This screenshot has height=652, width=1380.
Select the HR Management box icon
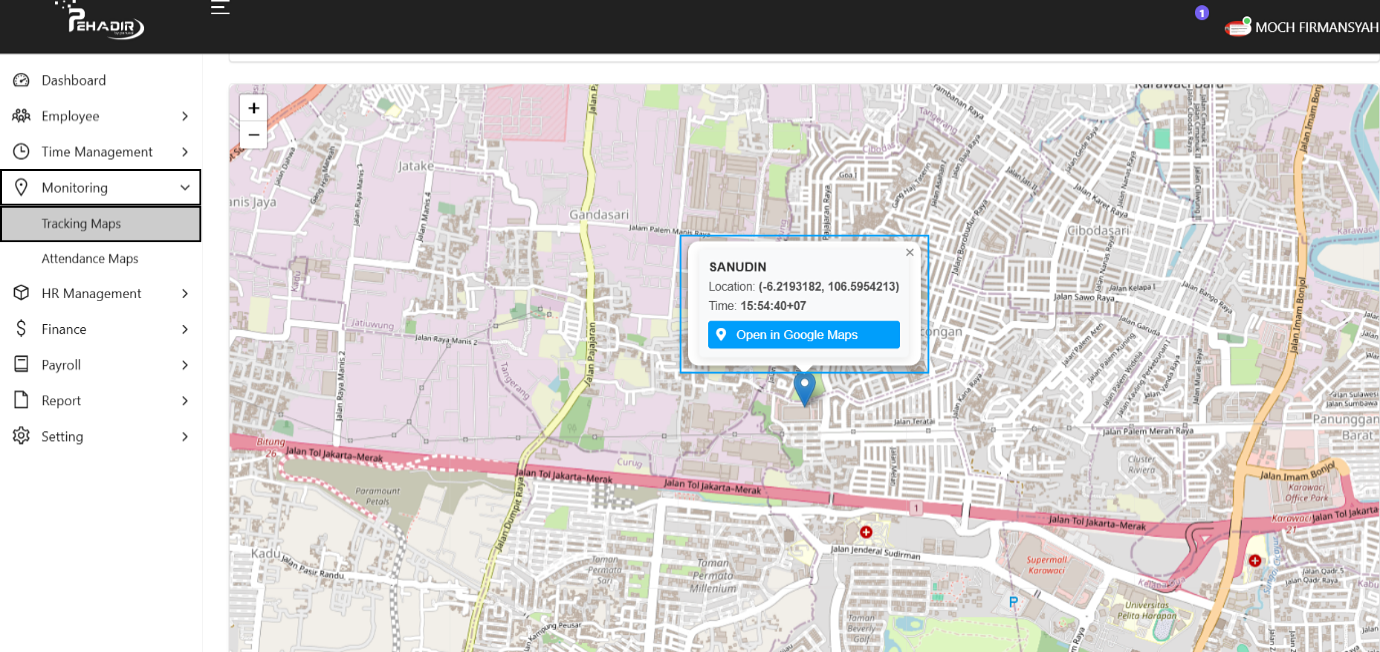[21, 293]
